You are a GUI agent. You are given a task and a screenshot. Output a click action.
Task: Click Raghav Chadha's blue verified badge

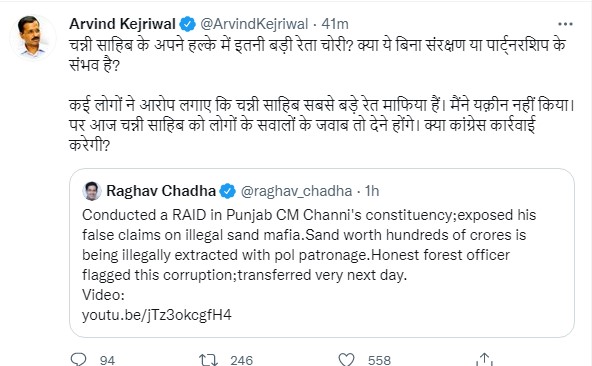click(227, 191)
